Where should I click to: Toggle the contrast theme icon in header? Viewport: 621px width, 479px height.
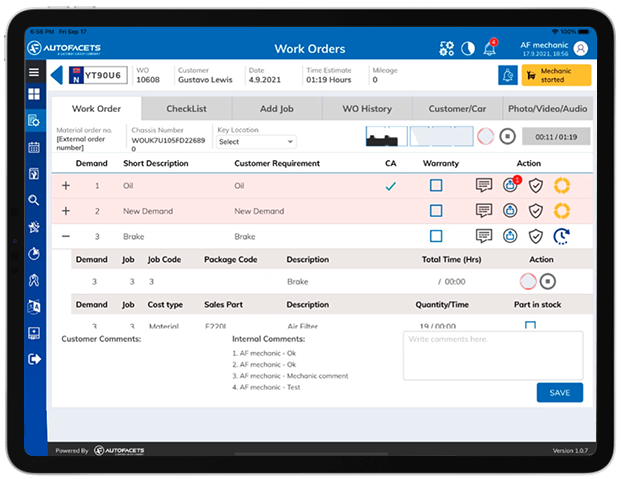[468, 49]
